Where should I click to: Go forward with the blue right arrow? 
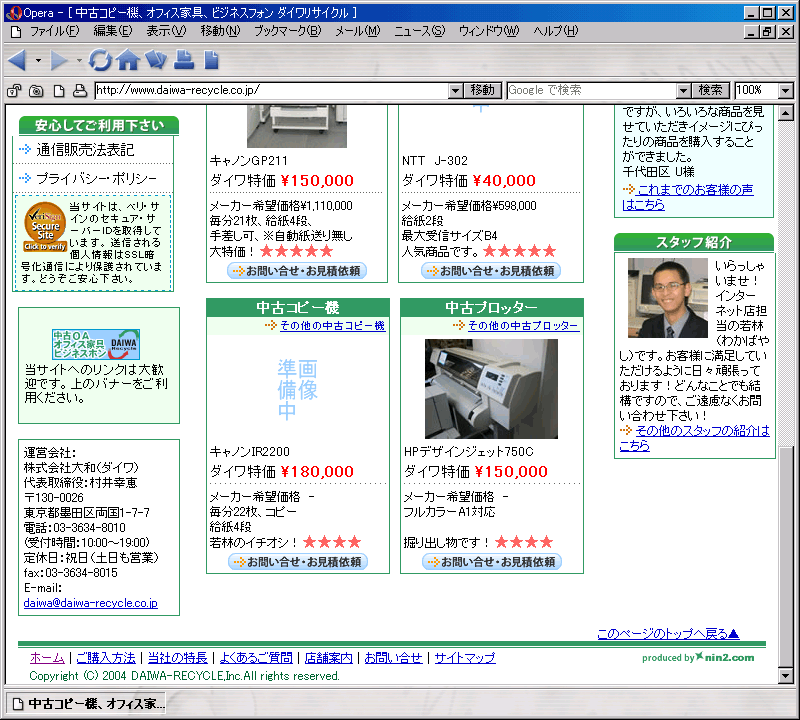click(59, 60)
